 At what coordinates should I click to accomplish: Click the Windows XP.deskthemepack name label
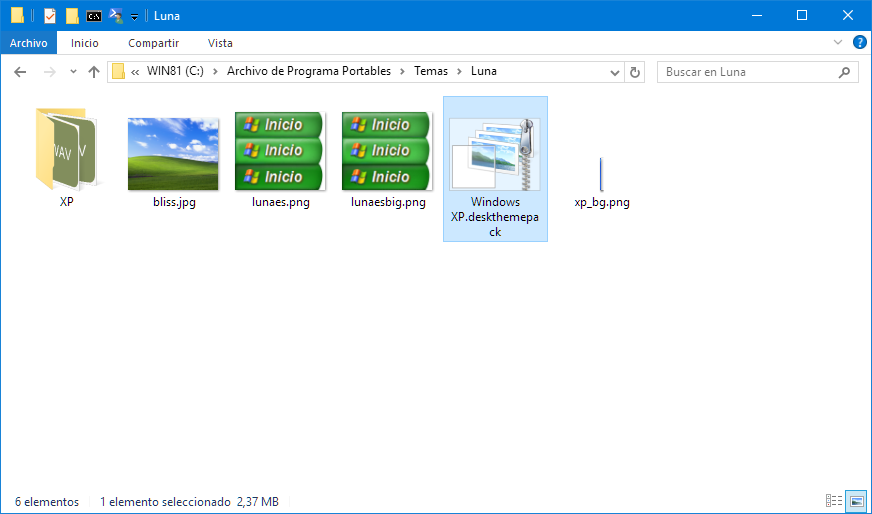coord(495,217)
